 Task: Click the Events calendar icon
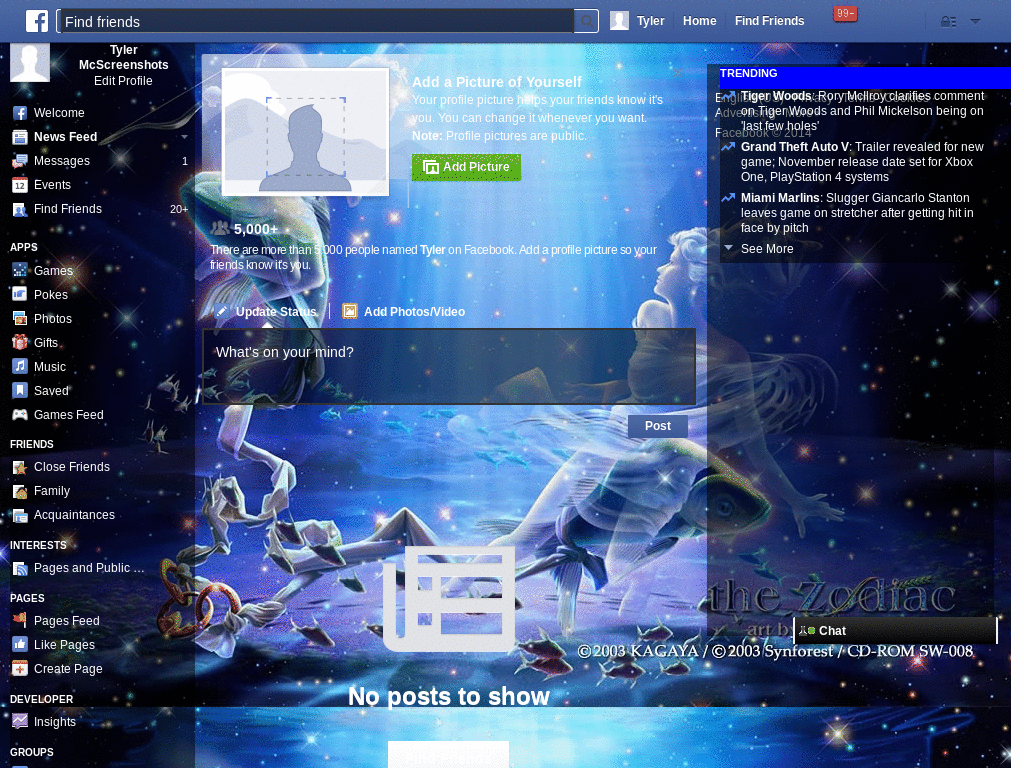(20, 185)
